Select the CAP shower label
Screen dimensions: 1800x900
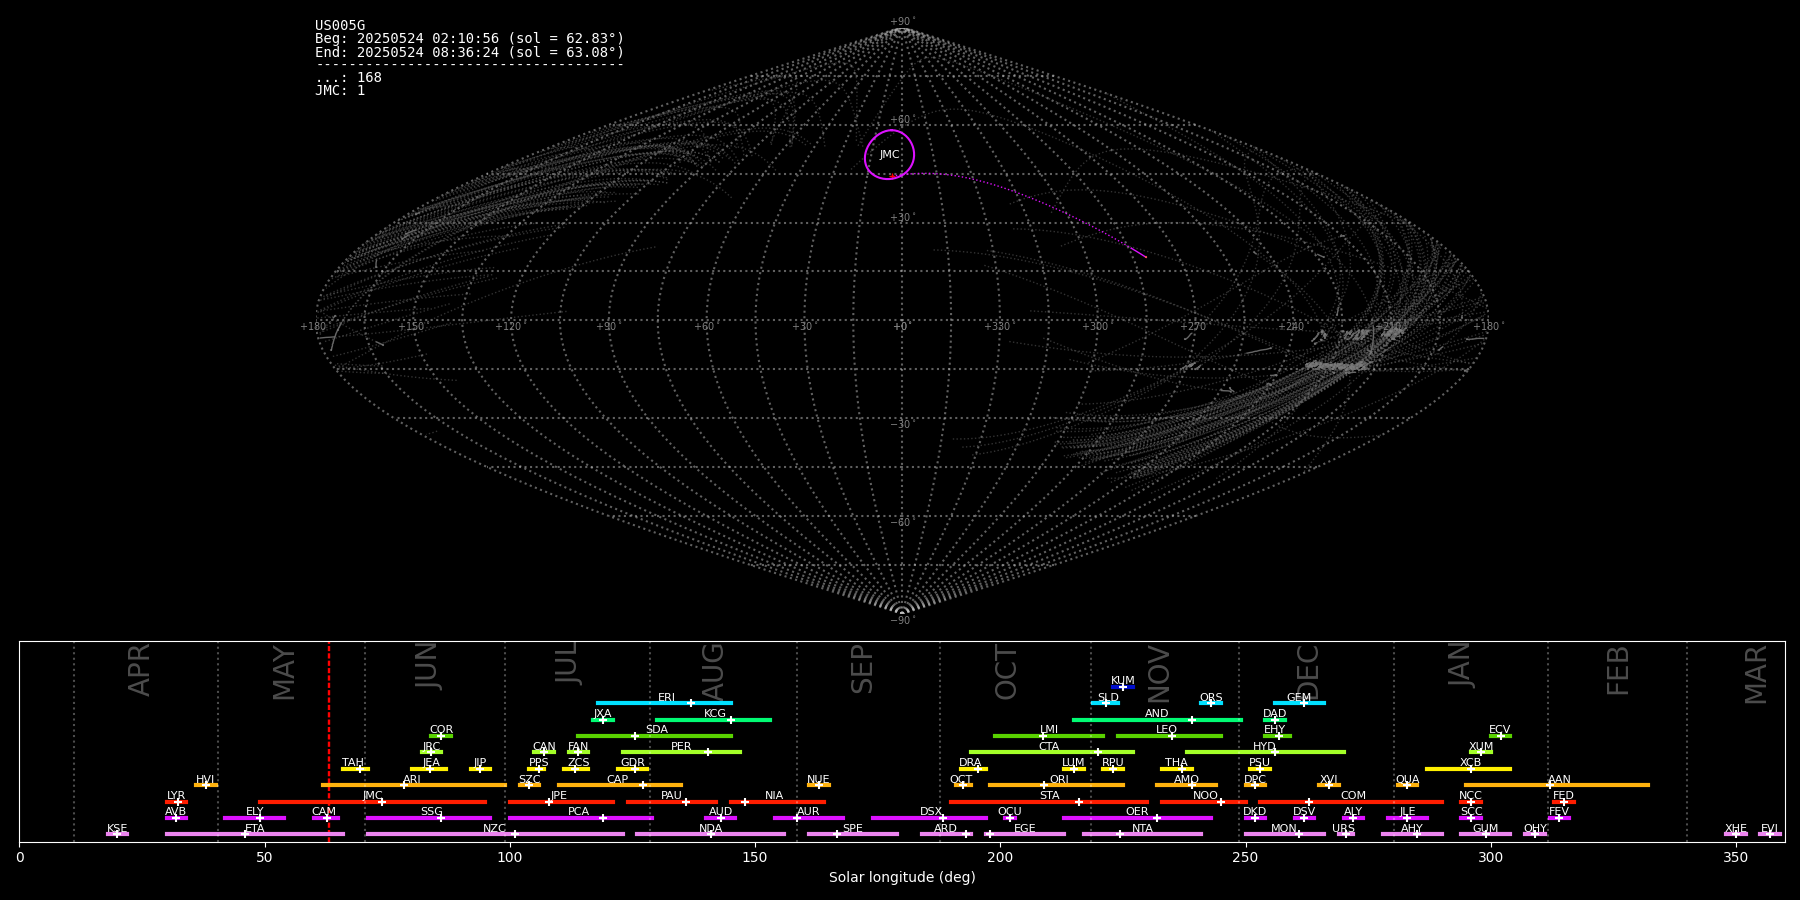pos(618,780)
